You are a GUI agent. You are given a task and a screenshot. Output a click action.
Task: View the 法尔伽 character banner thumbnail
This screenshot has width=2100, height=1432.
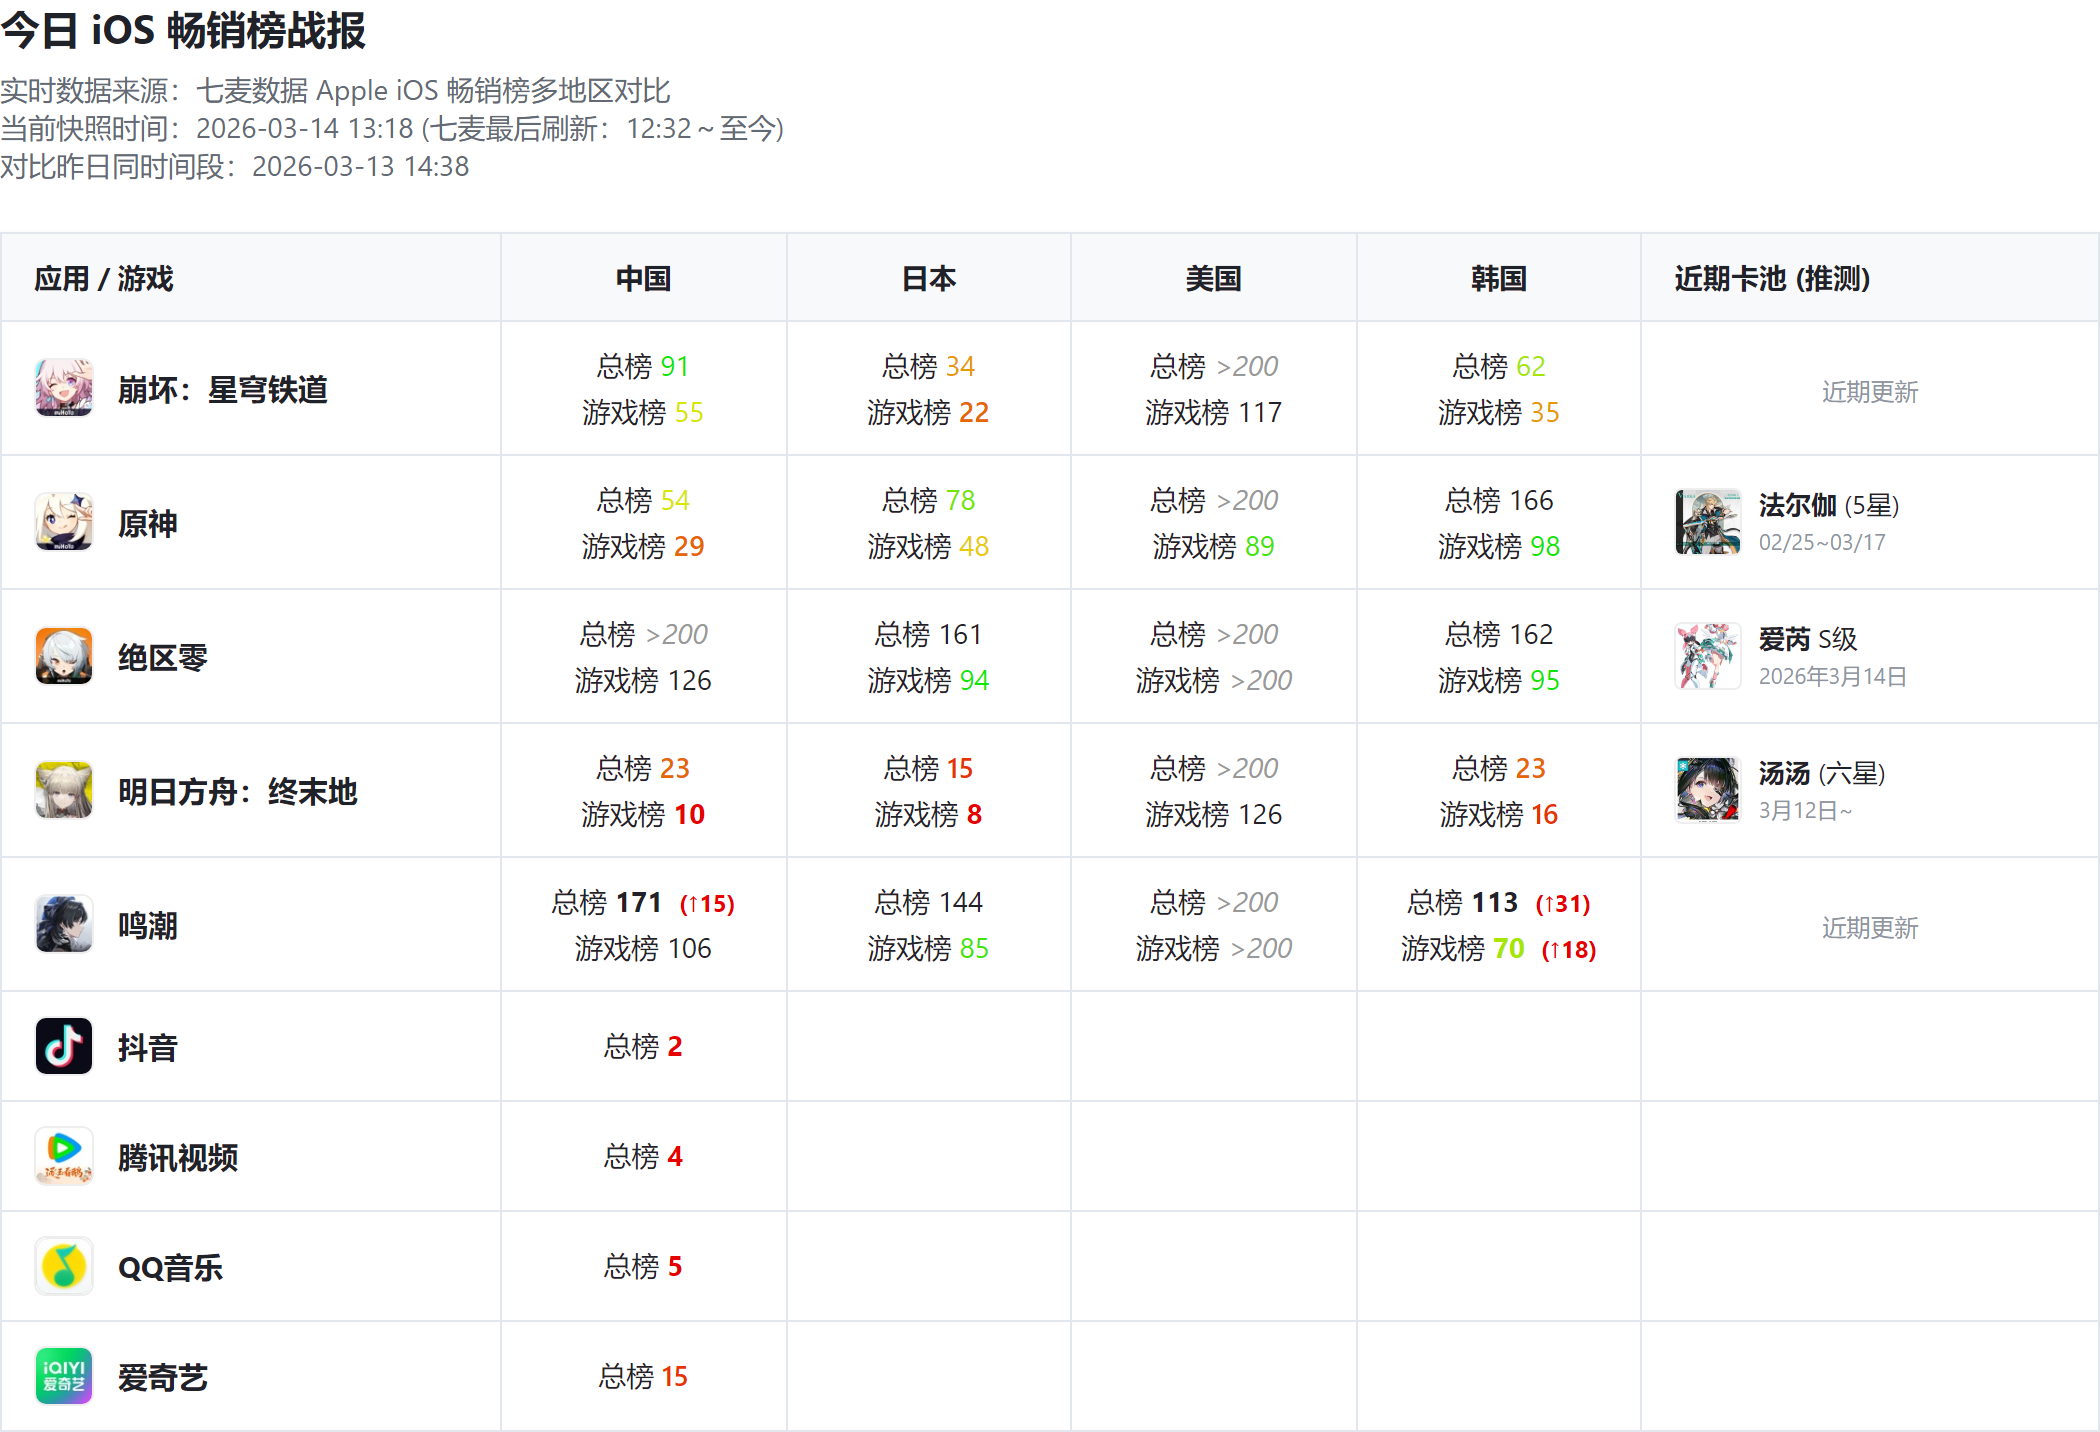(1708, 522)
